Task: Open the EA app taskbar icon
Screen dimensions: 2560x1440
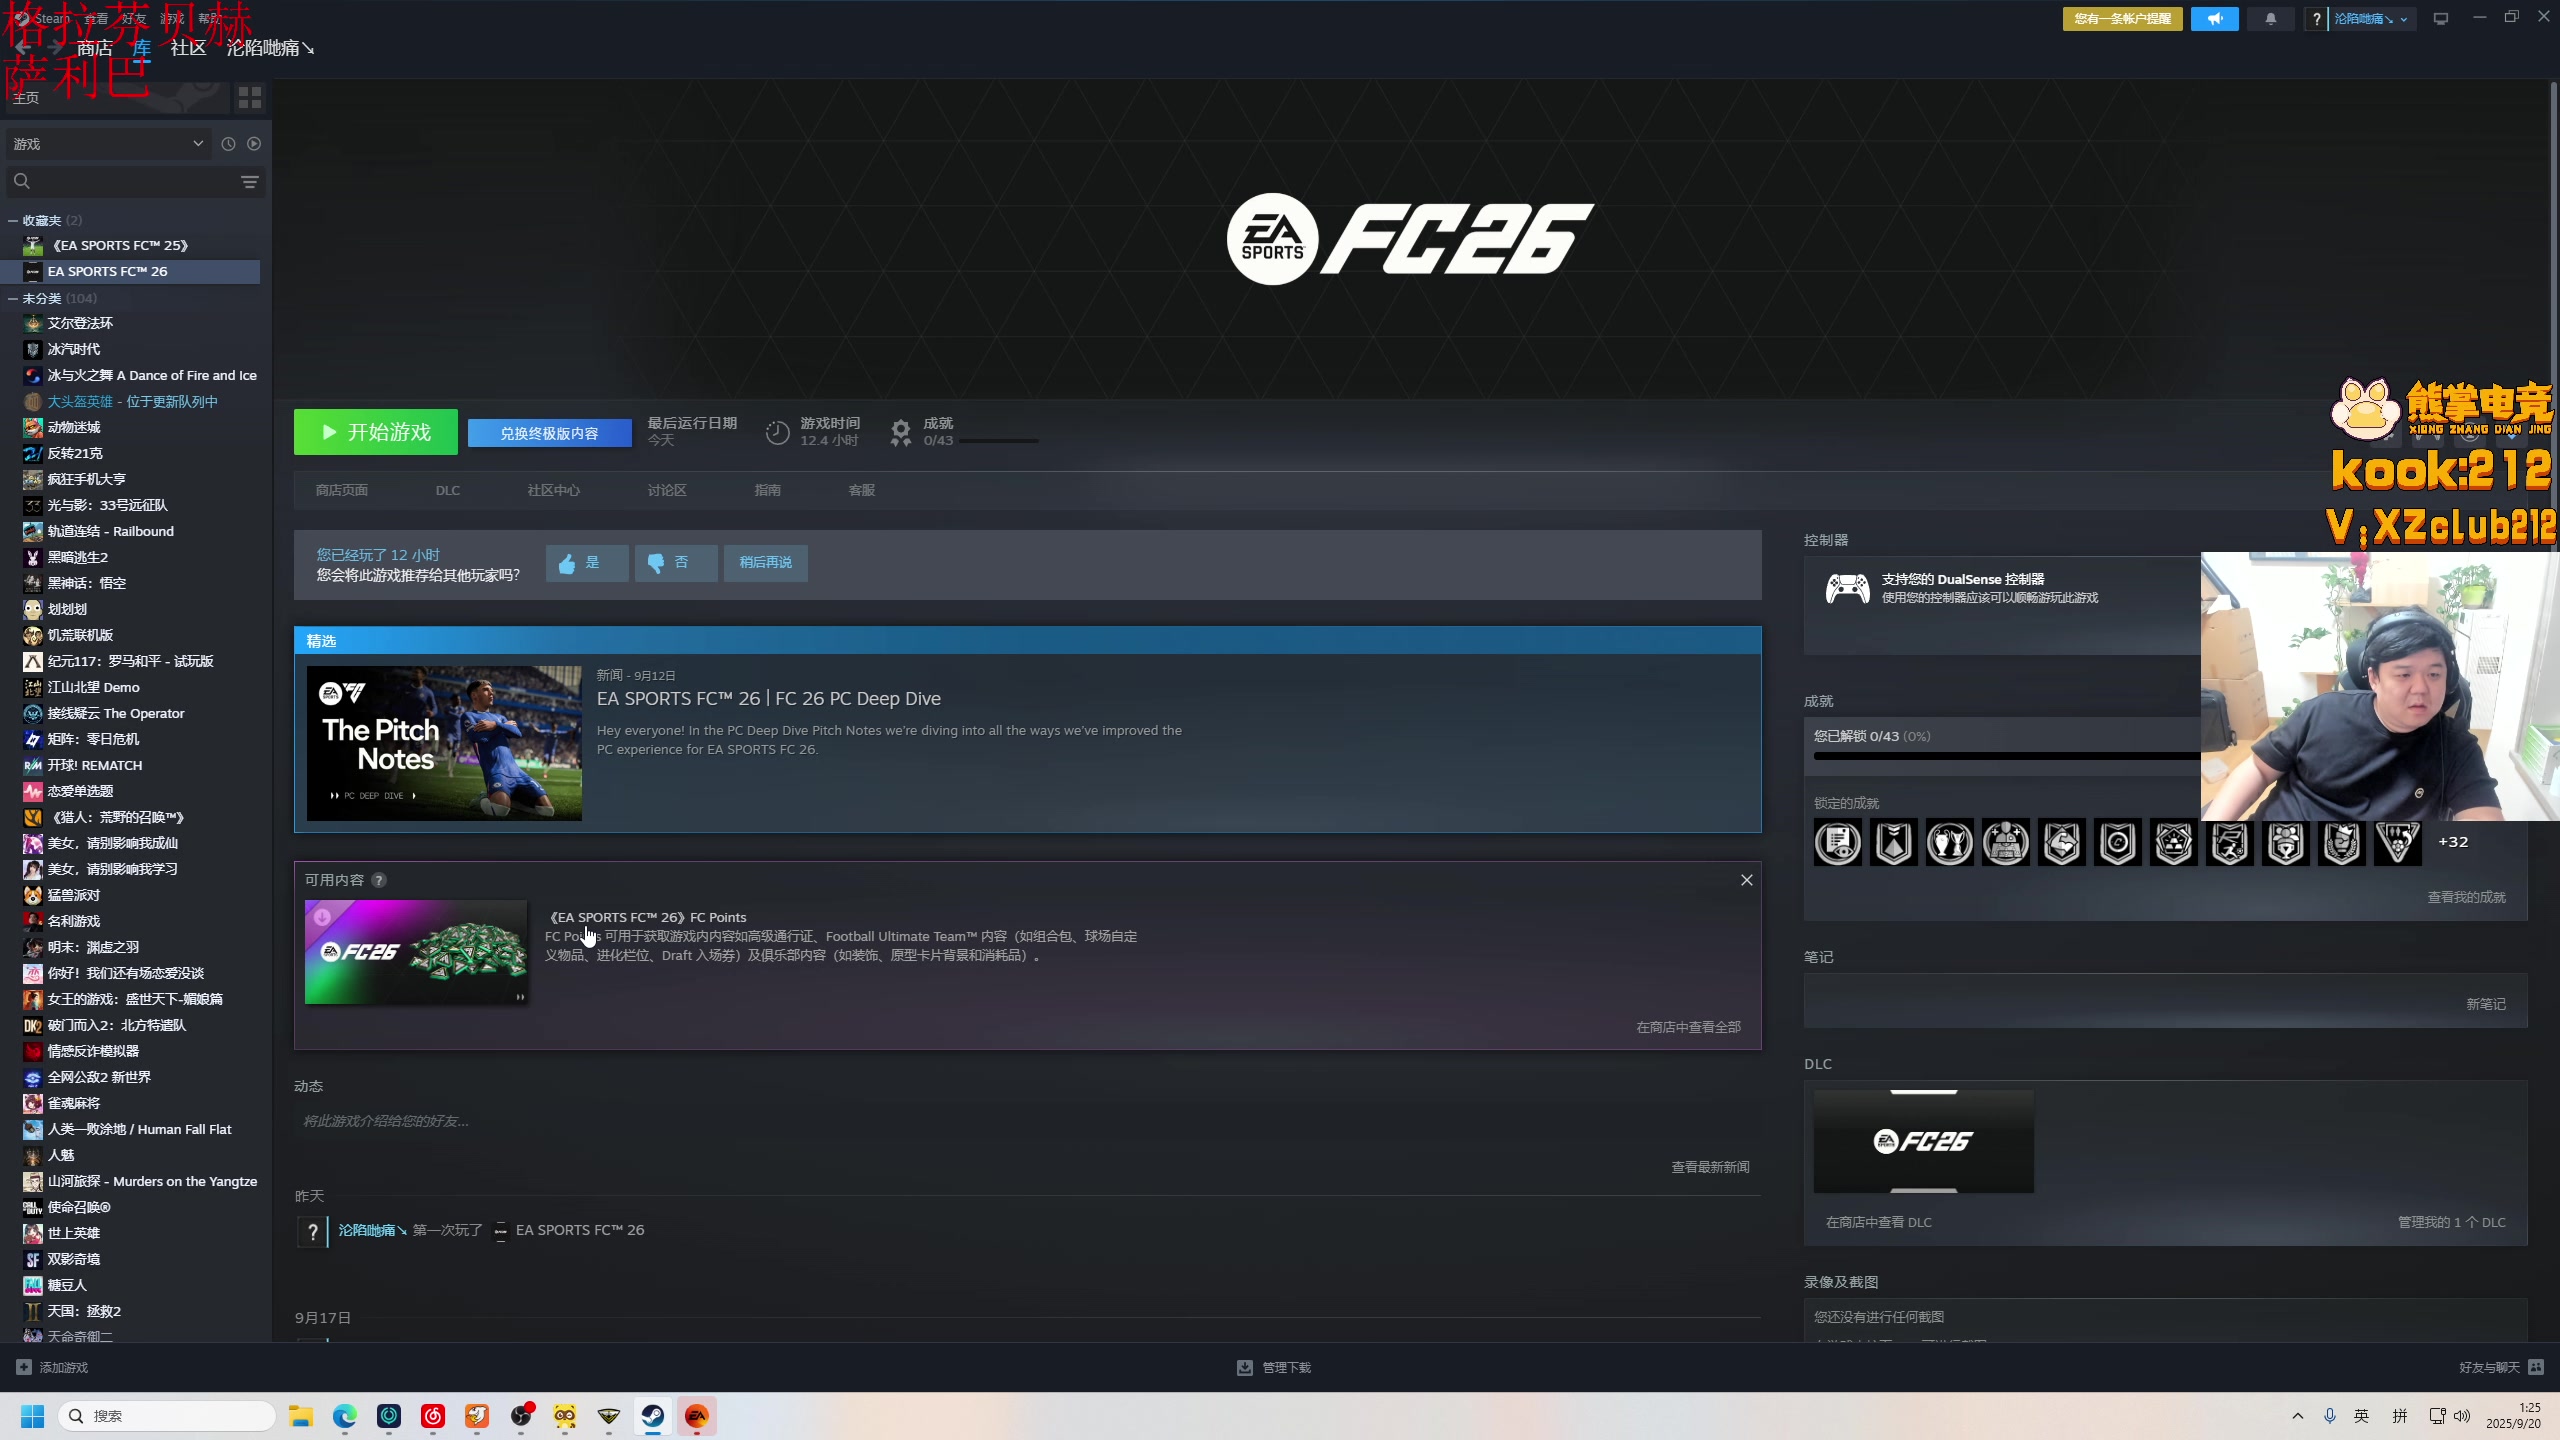Action: click(697, 1416)
